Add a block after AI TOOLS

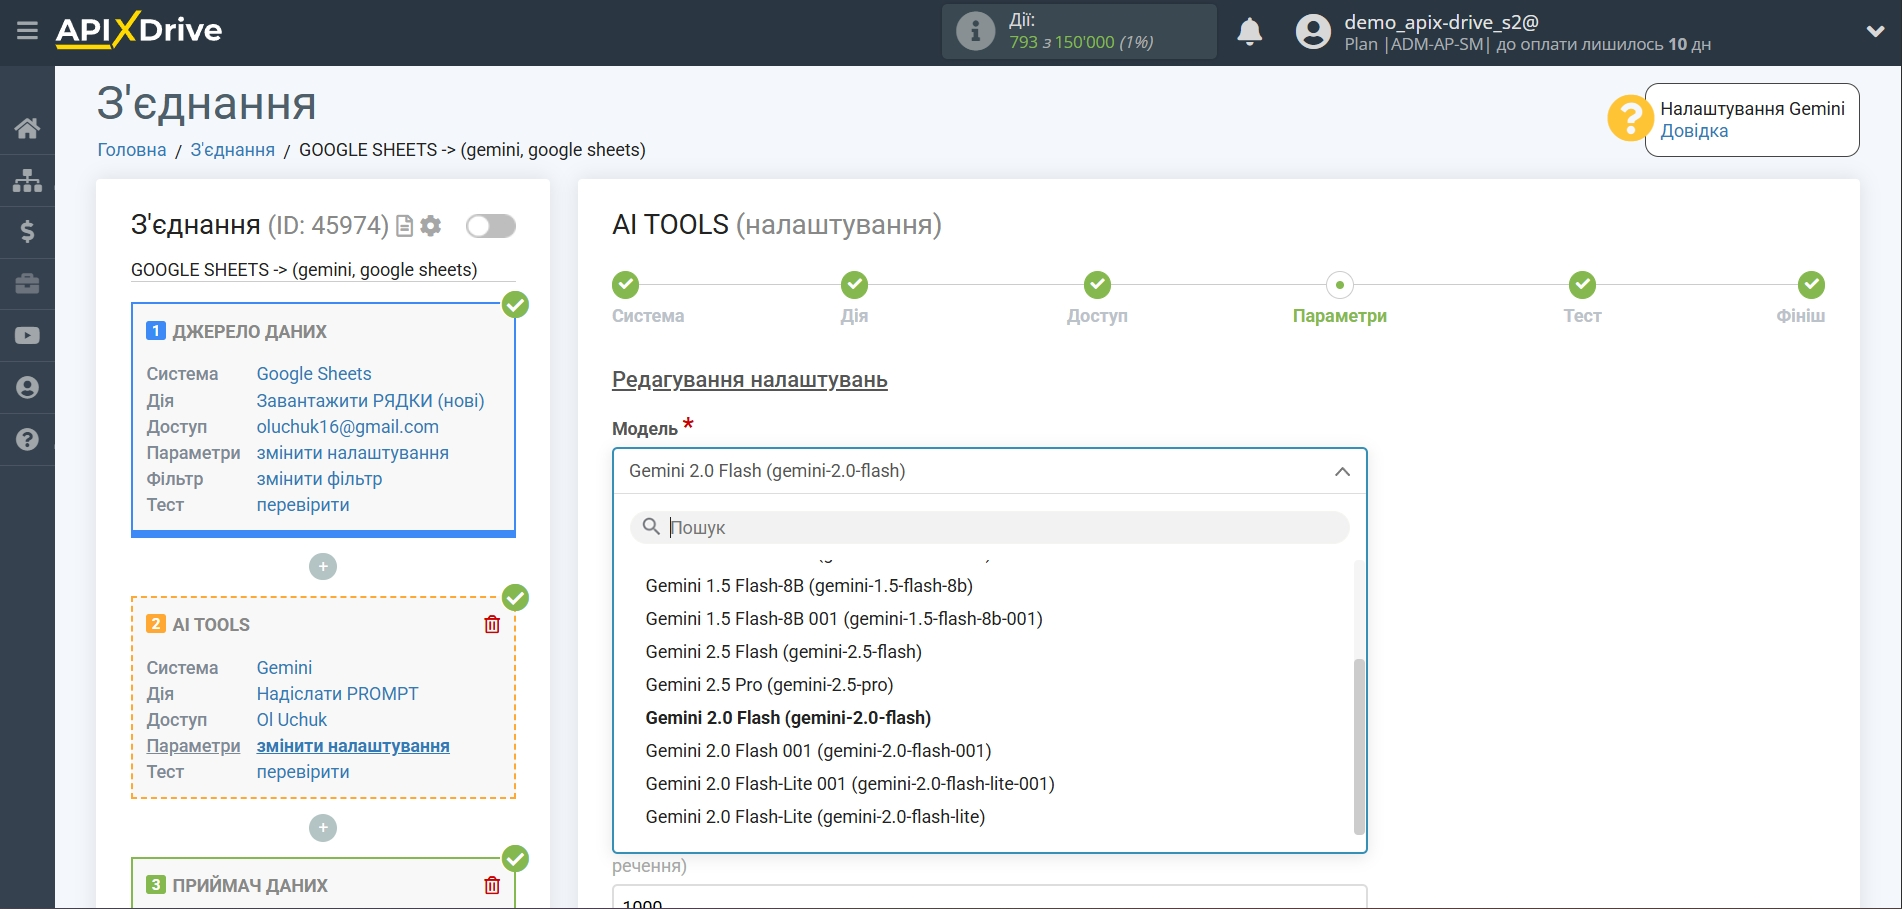(323, 828)
